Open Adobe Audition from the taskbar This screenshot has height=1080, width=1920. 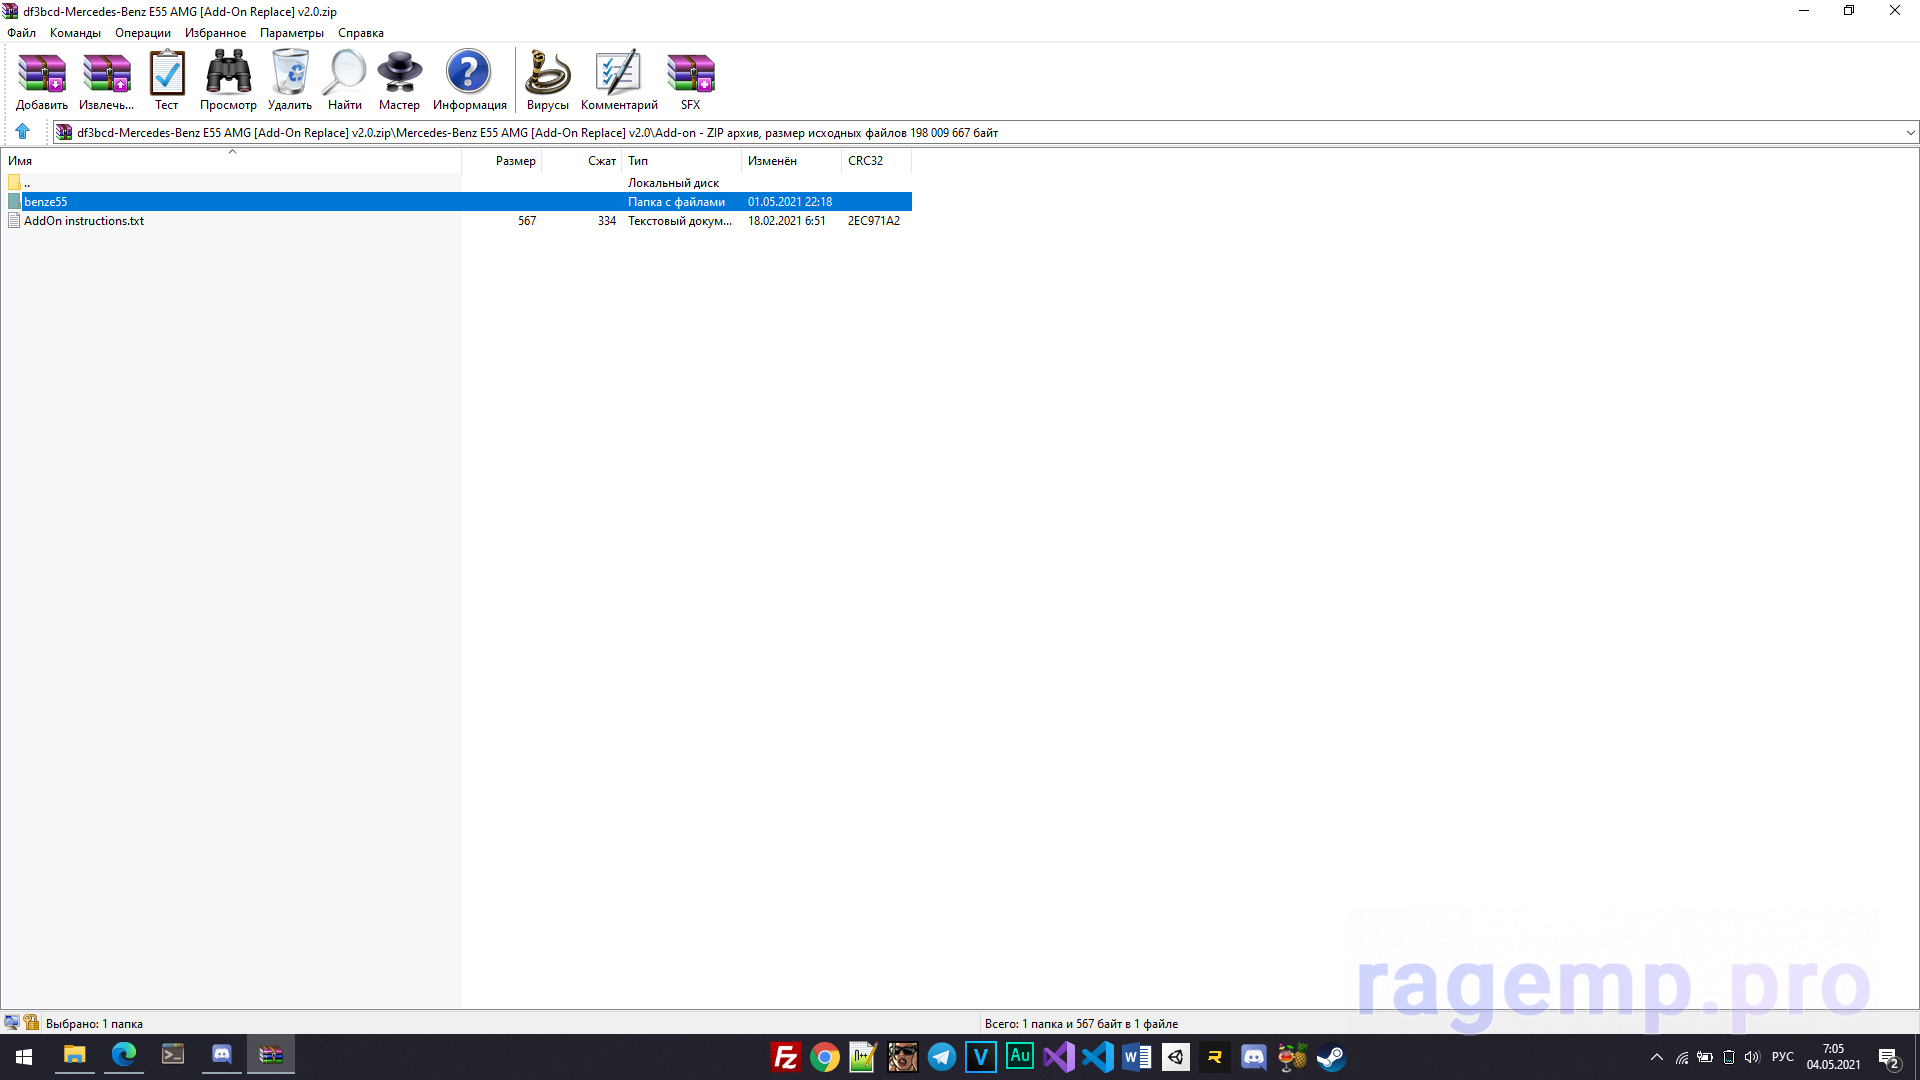(x=1020, y=1057)
